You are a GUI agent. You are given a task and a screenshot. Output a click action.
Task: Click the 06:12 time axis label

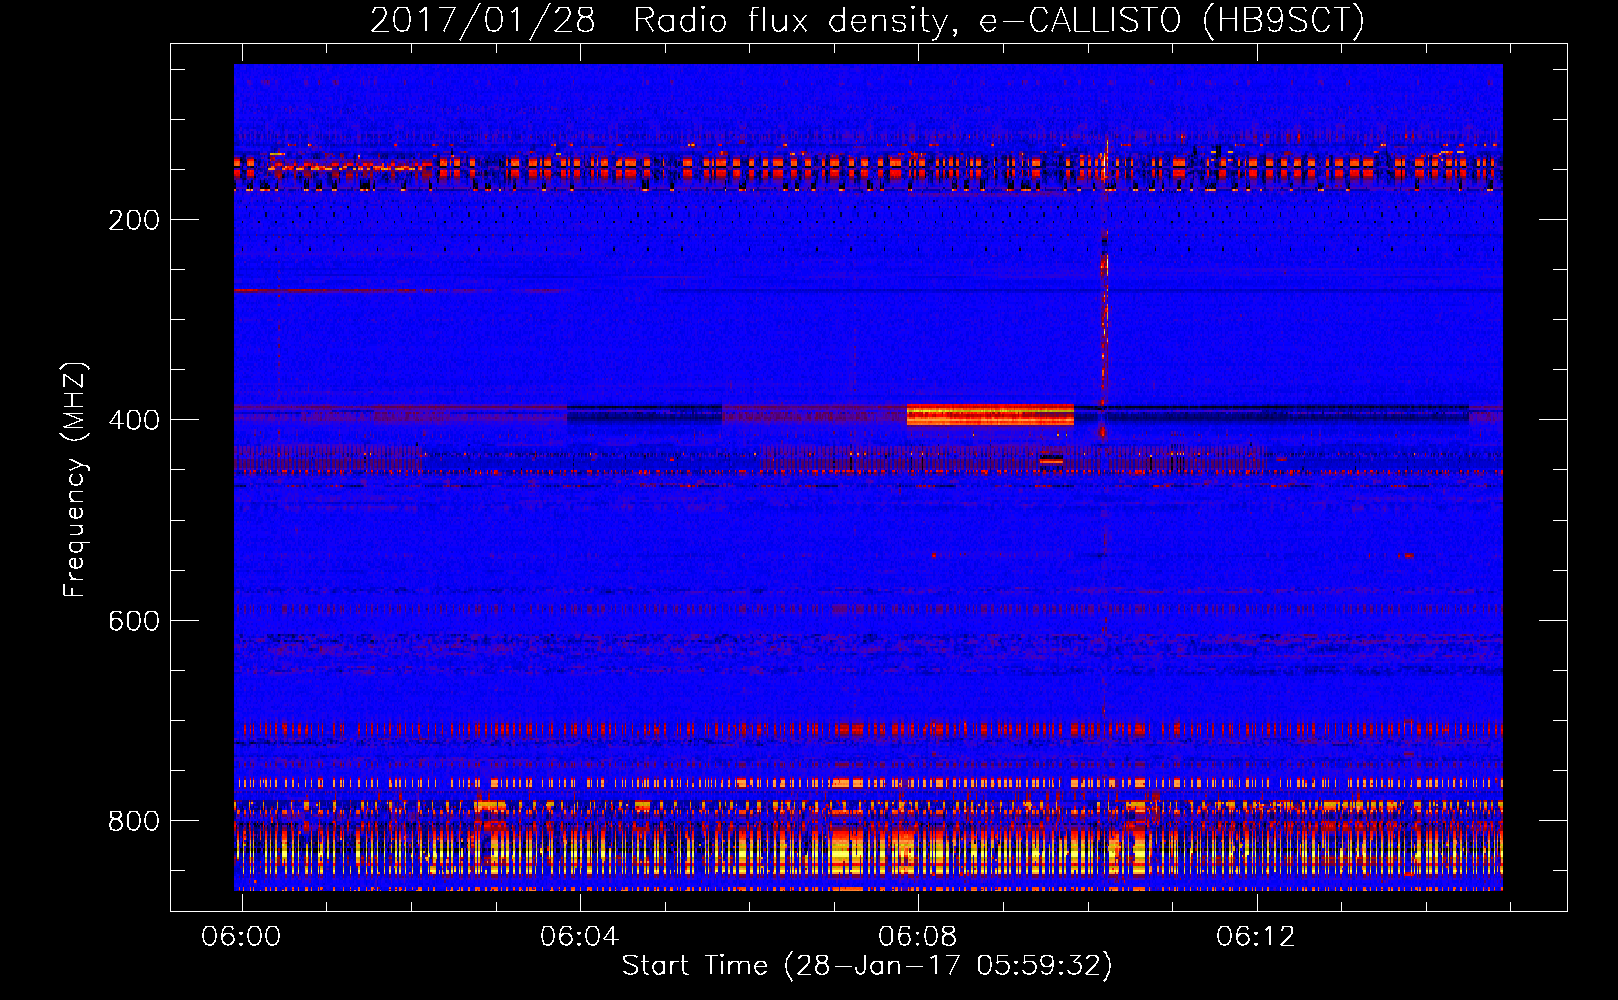click(1255, 936)
